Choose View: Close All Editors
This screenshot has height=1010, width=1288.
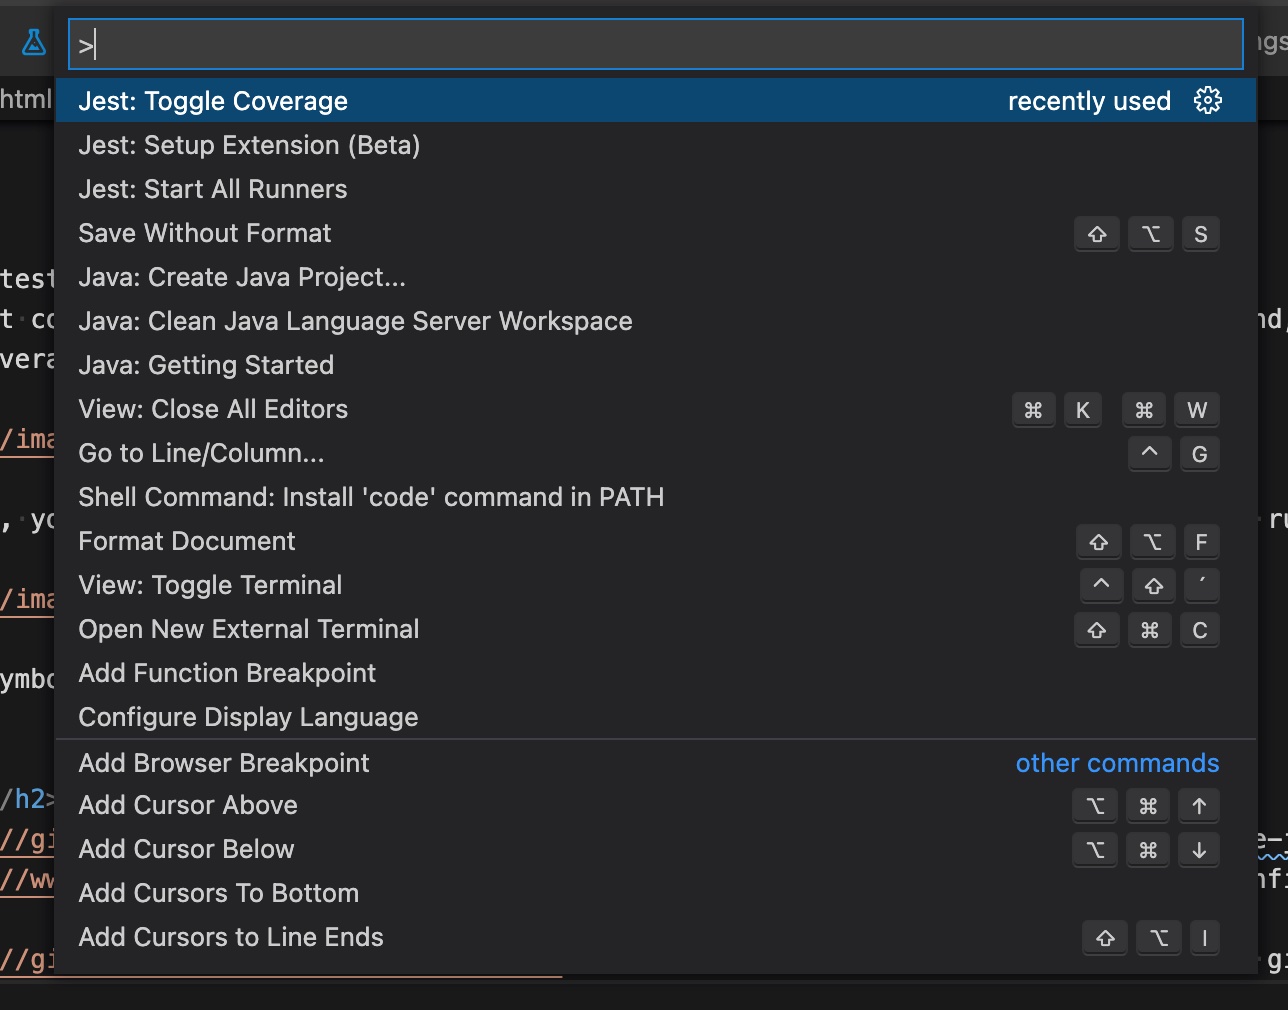coord(656,409)
